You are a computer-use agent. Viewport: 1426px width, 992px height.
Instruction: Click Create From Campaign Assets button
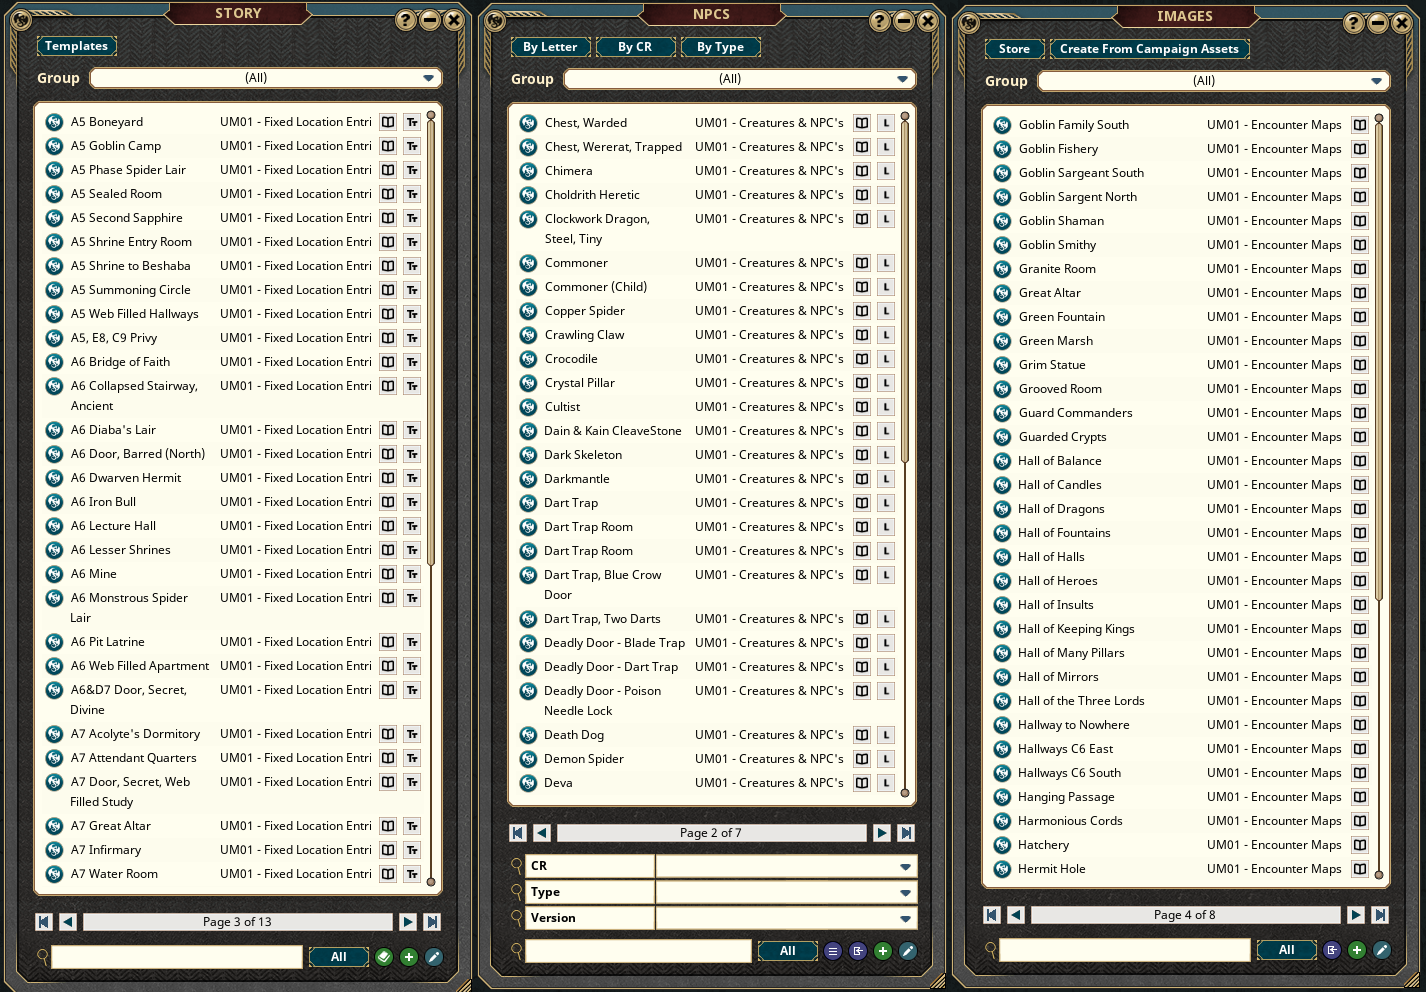[x=1149, y=49]
